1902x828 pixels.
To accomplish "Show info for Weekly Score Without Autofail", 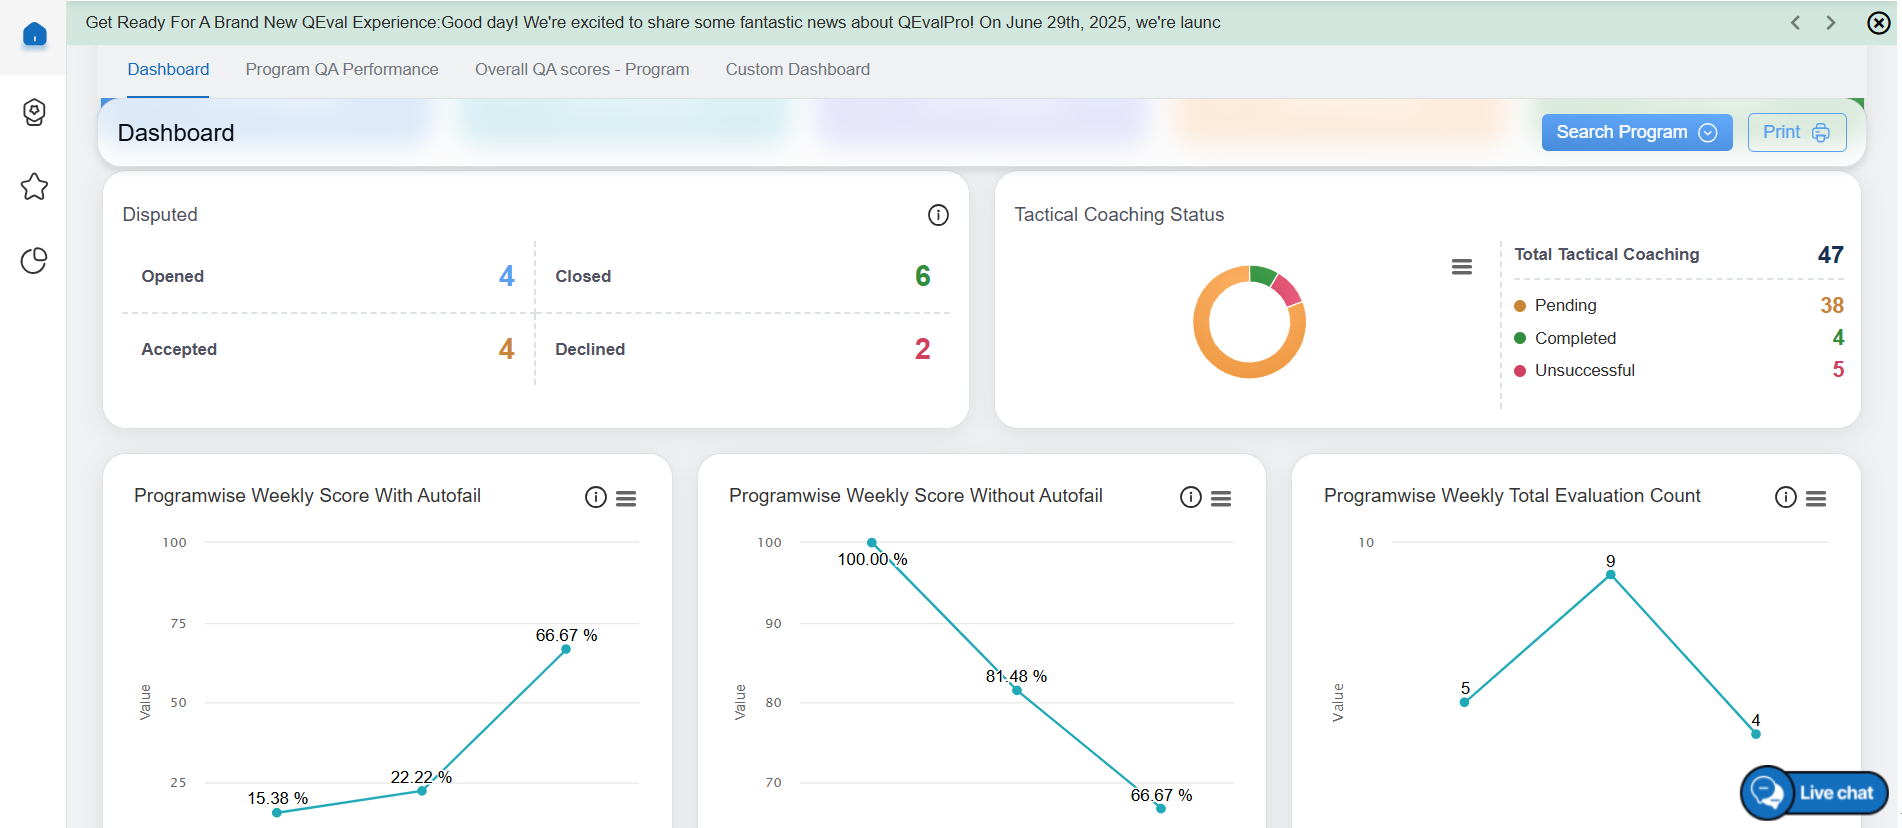I will click(x=1190, y=498).
